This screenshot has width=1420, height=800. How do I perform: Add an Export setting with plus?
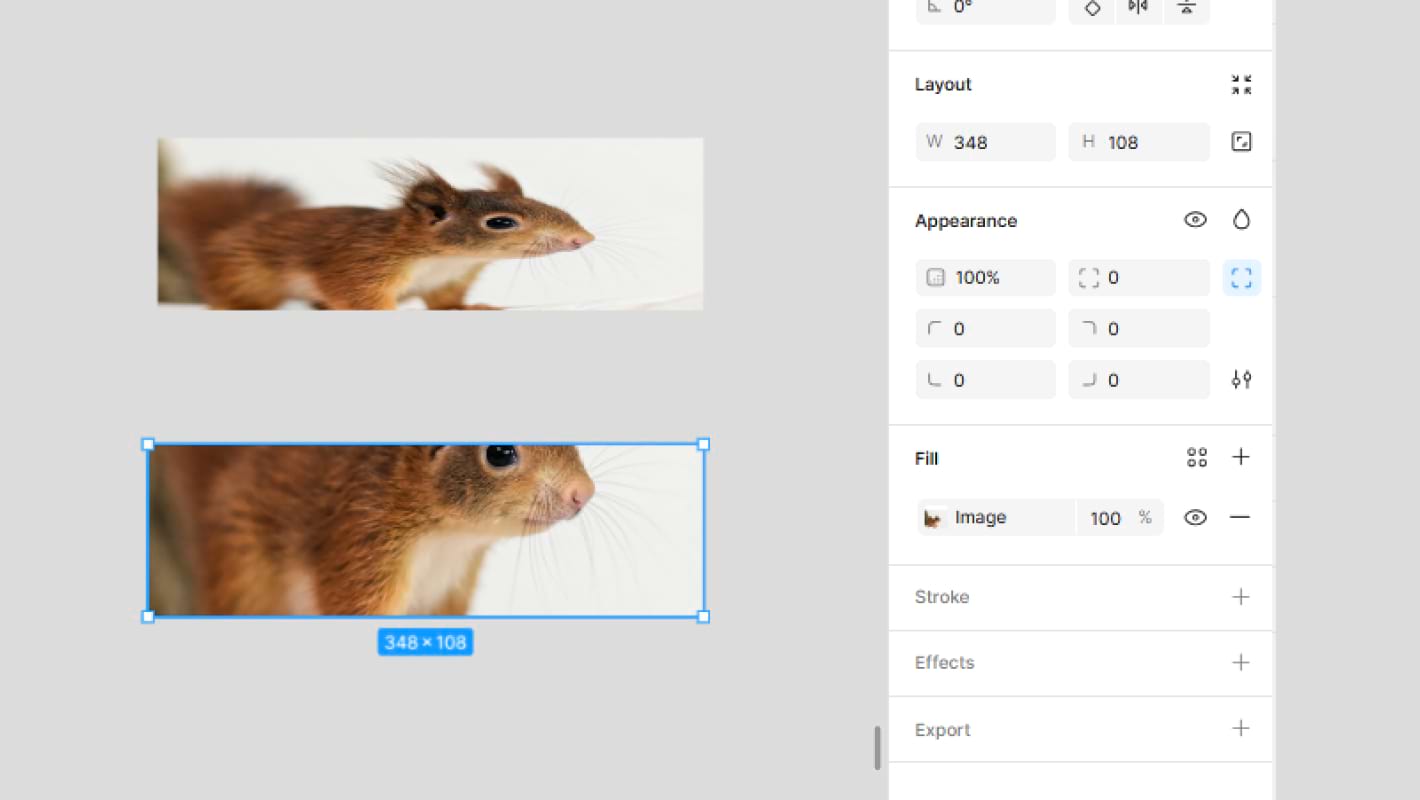[1241, 729]
